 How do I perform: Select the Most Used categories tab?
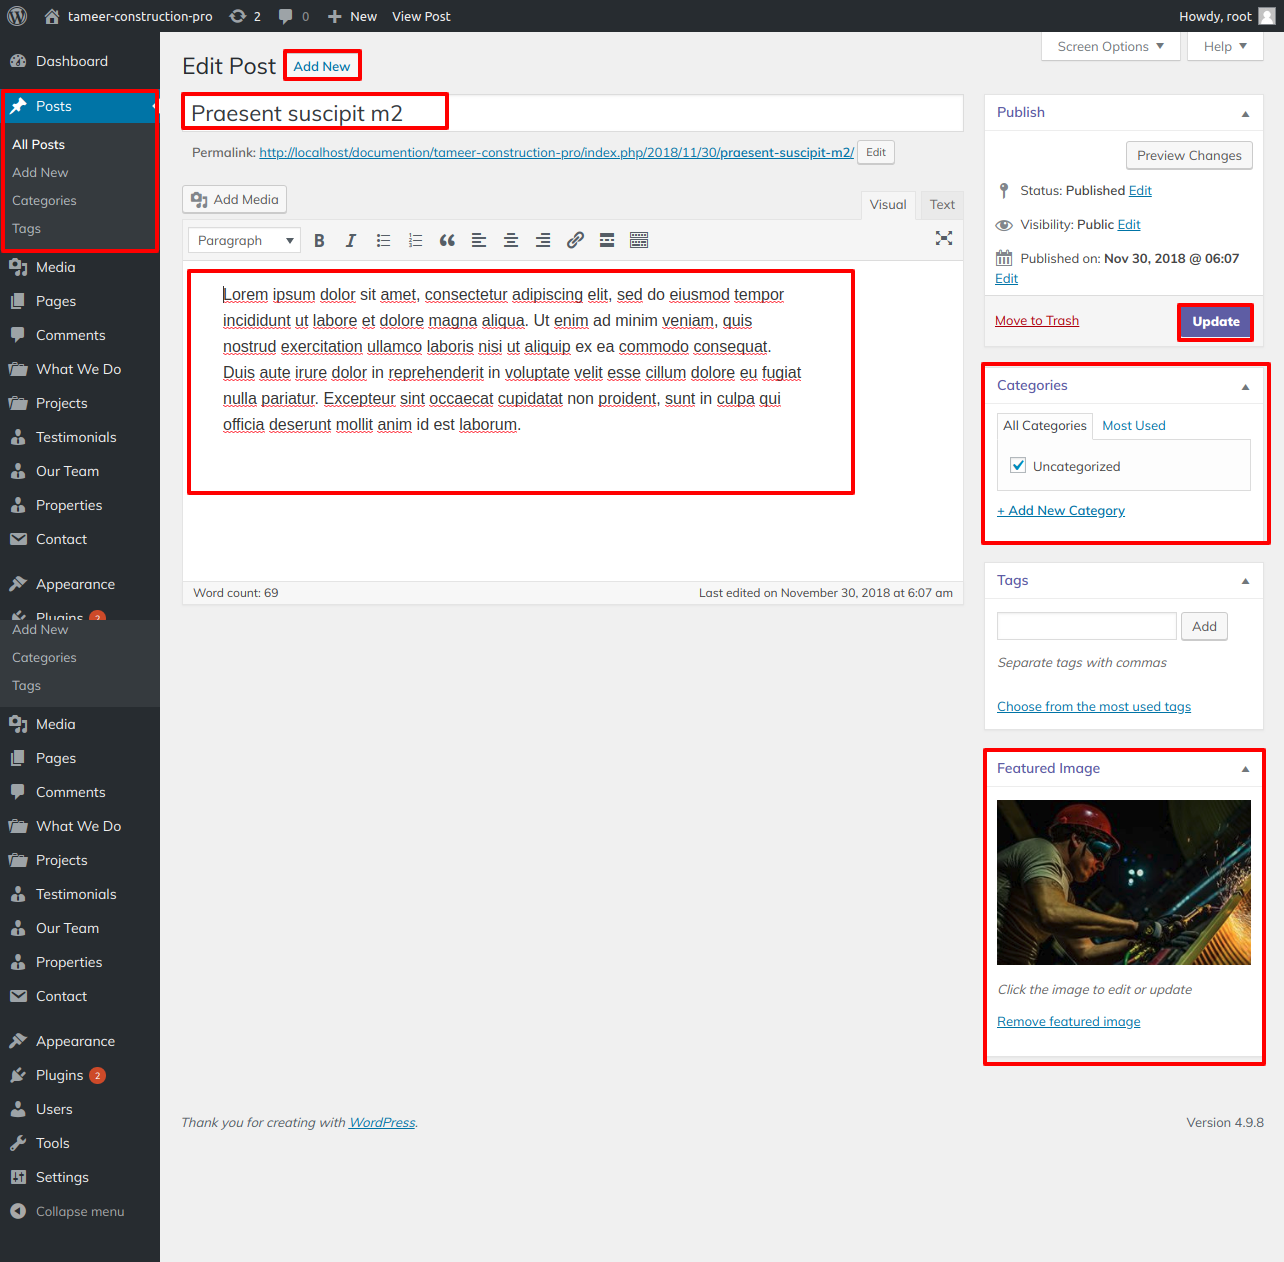pos(1134,426)
